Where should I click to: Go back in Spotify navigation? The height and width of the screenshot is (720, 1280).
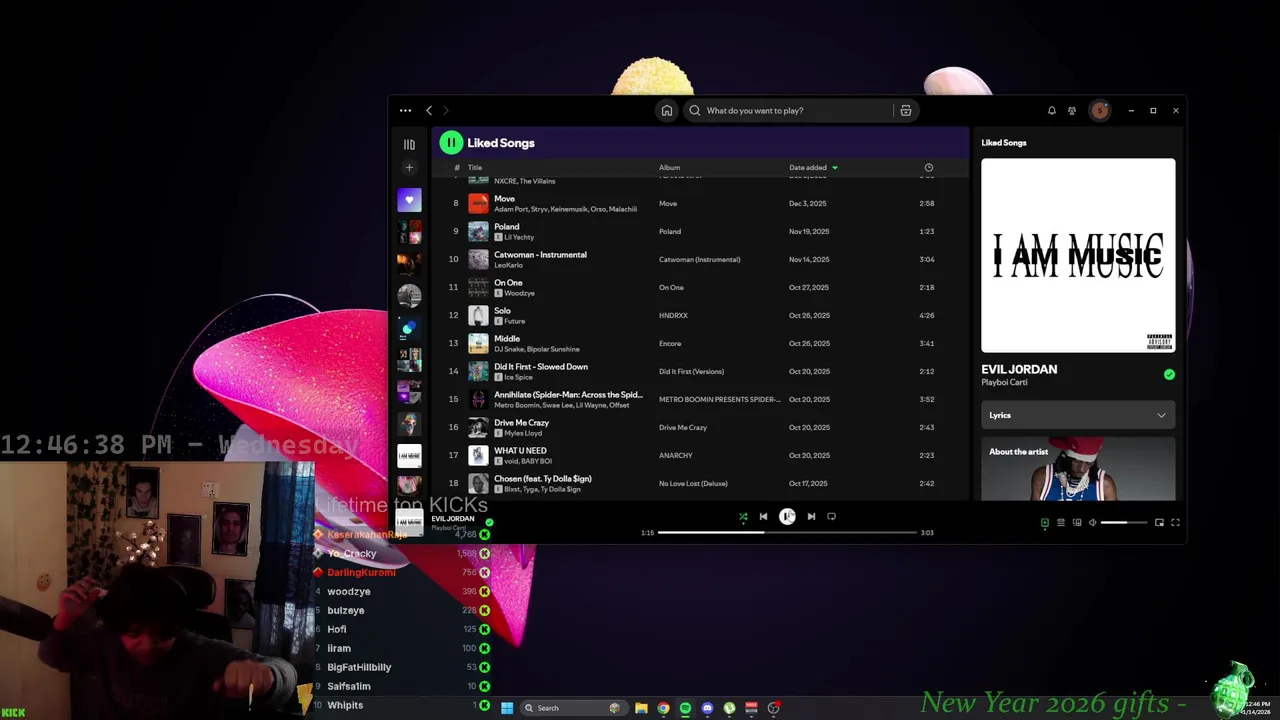pyautogui.click(x=429, y=111)
